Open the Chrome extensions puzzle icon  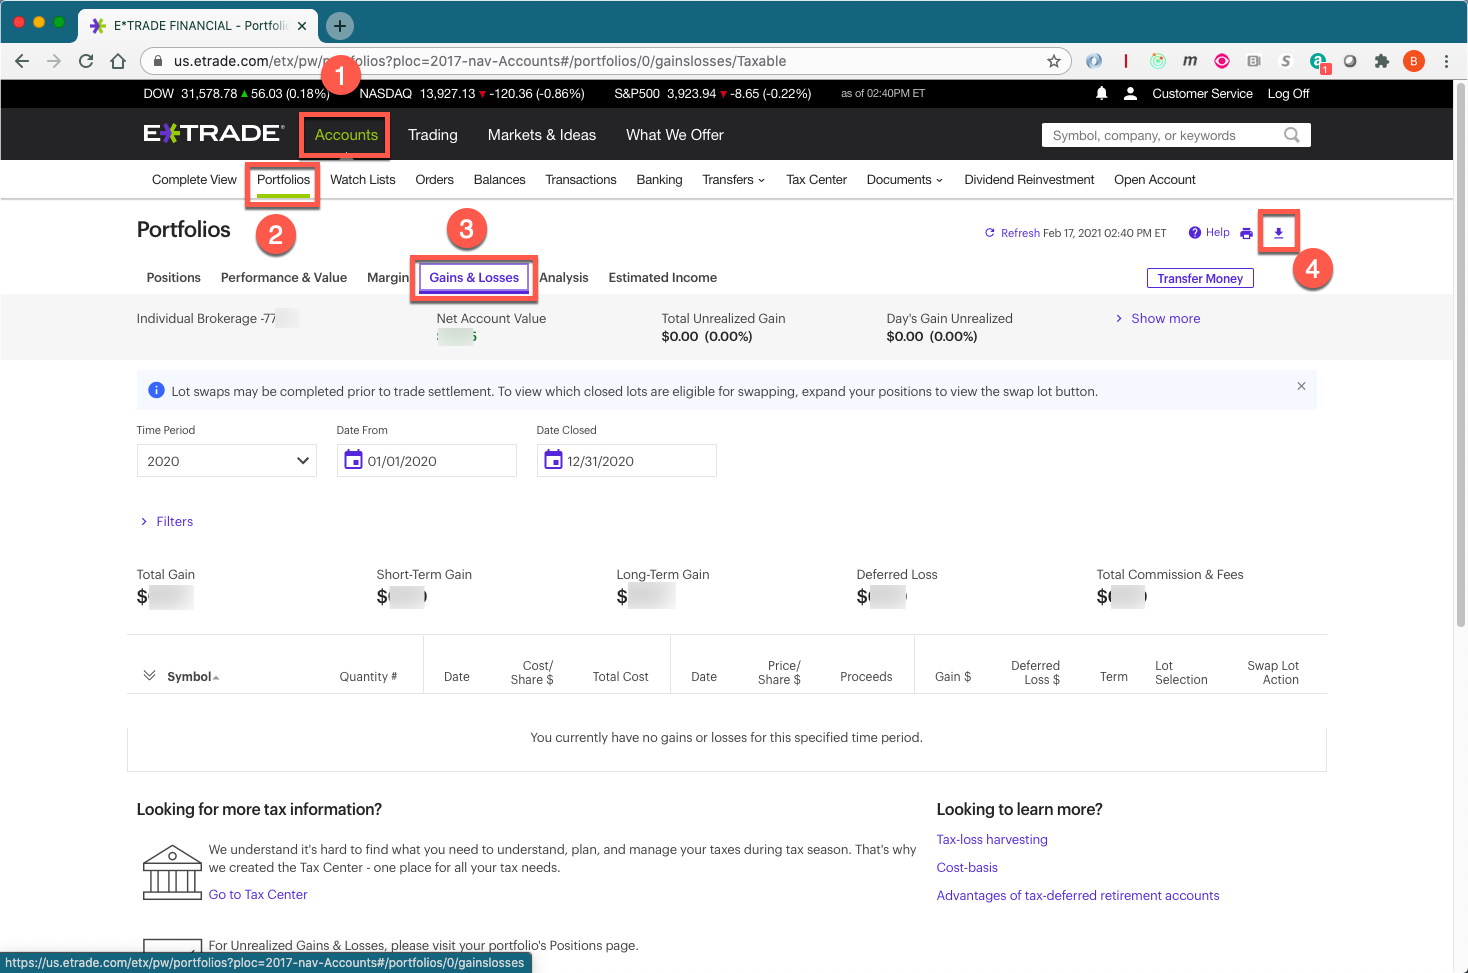(1382, 61)
